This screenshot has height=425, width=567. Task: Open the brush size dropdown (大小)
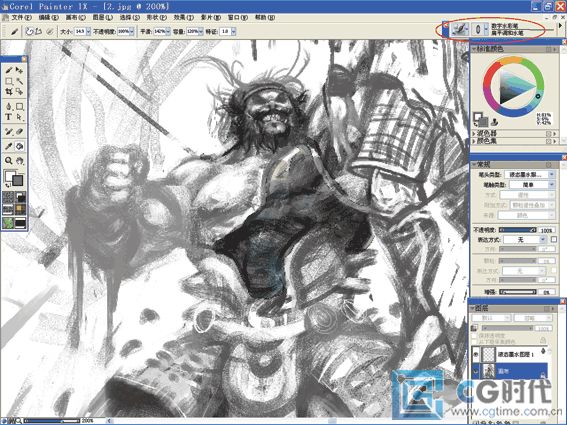tap(88, 32)
